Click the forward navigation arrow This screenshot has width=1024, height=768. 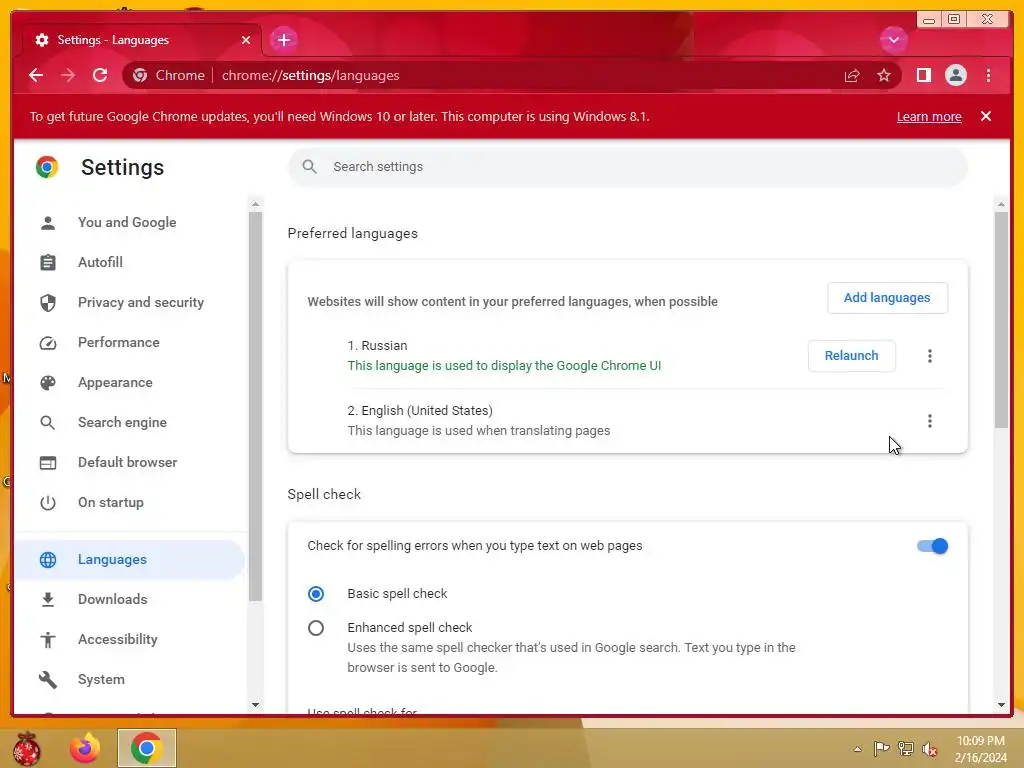click(x=68, y=75)
